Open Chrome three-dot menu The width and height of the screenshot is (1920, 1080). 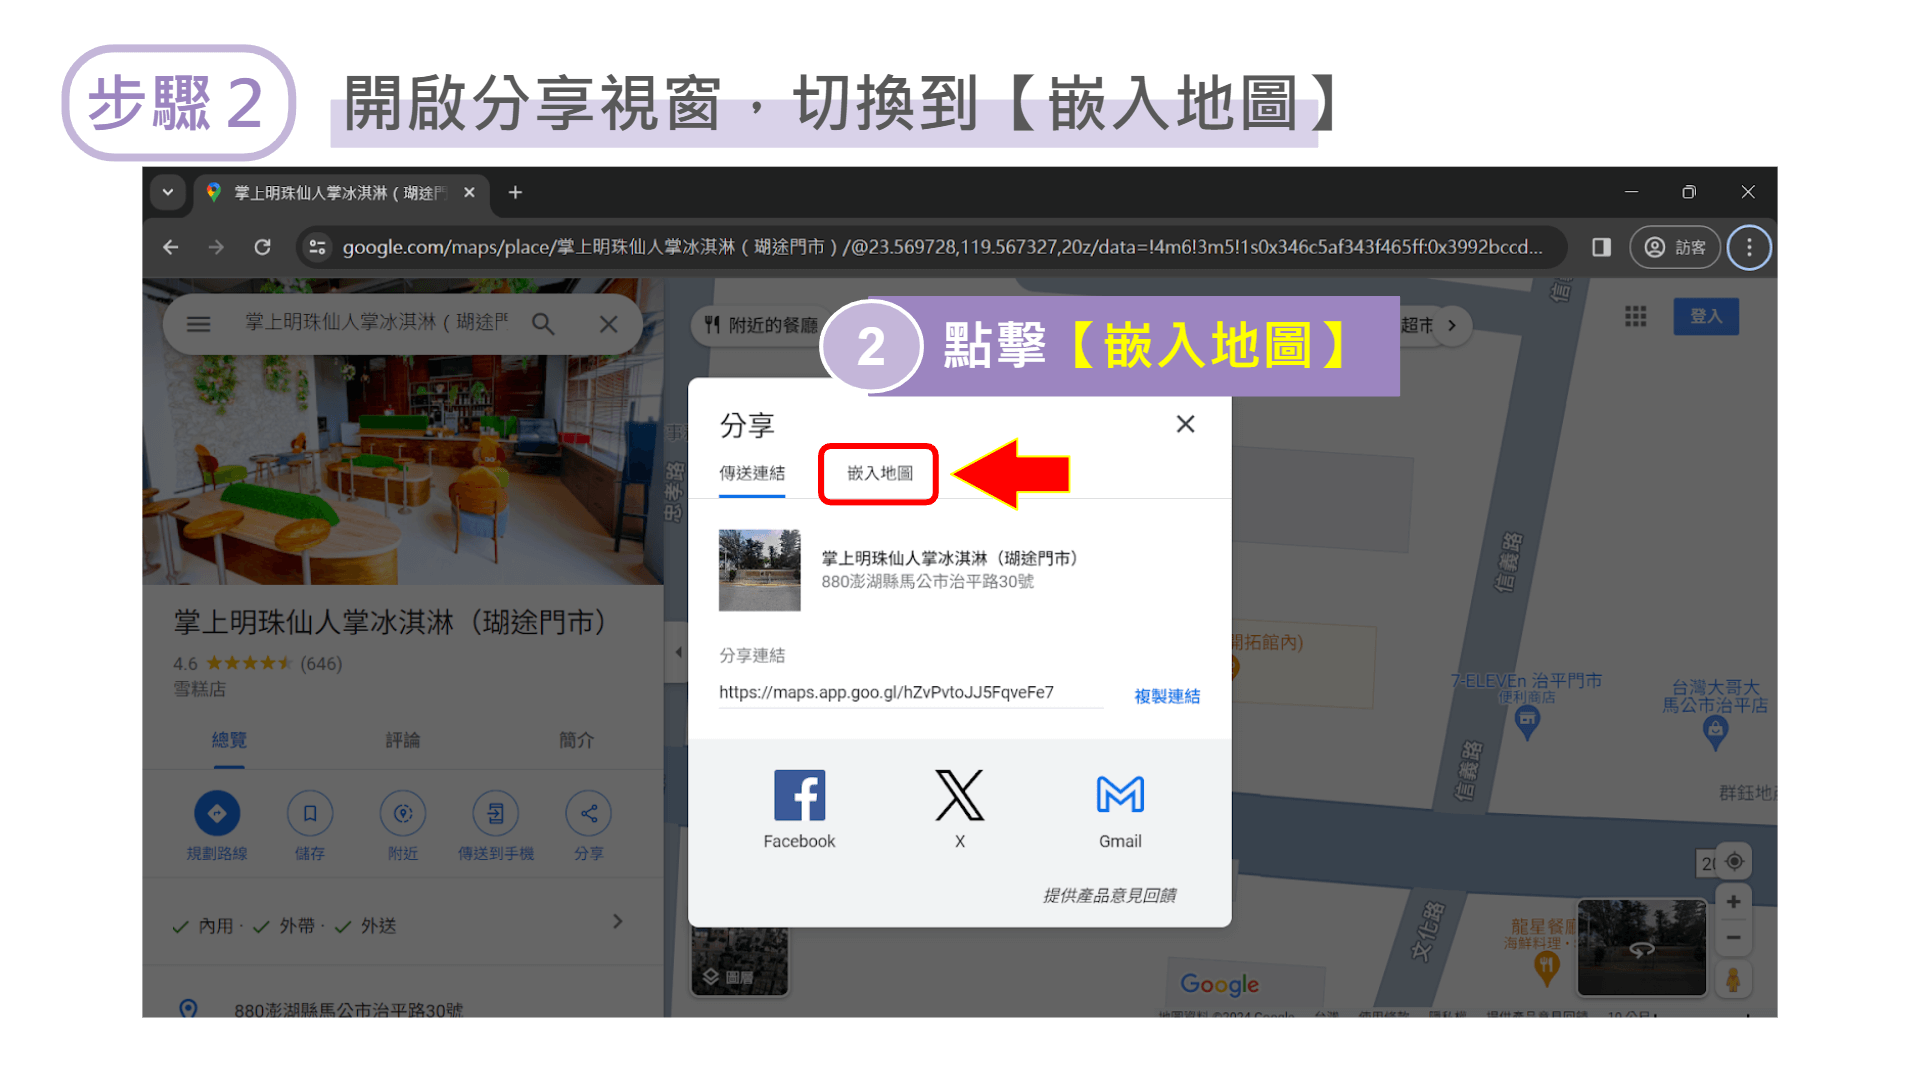[x=1749, y=247]
